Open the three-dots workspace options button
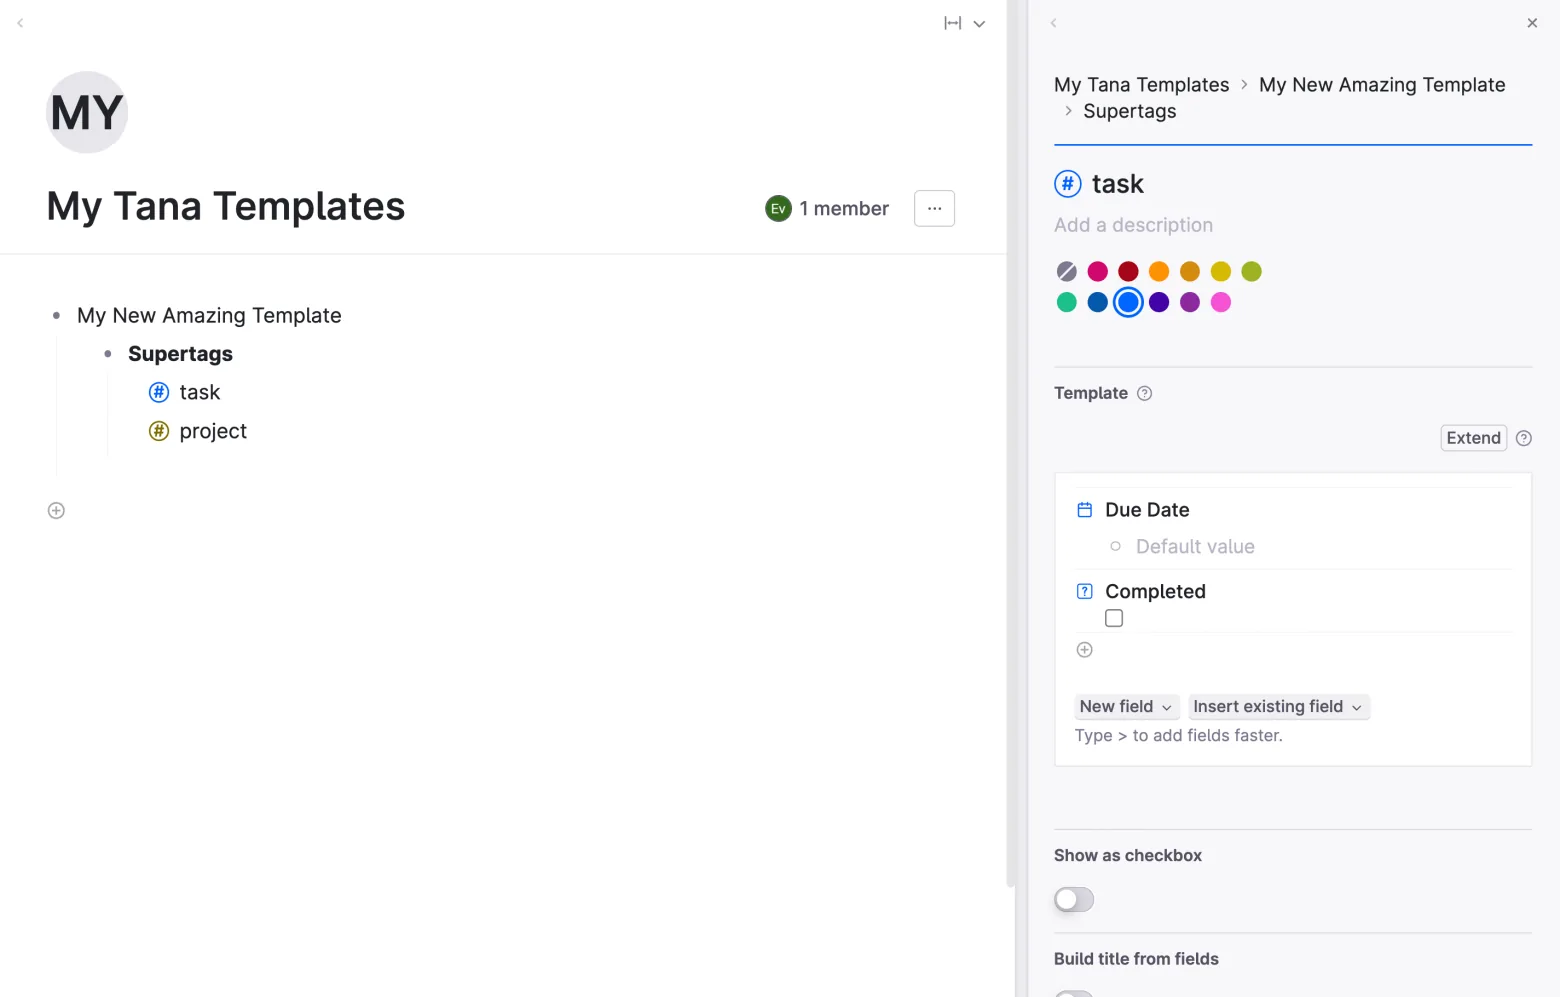 [934, 208]
